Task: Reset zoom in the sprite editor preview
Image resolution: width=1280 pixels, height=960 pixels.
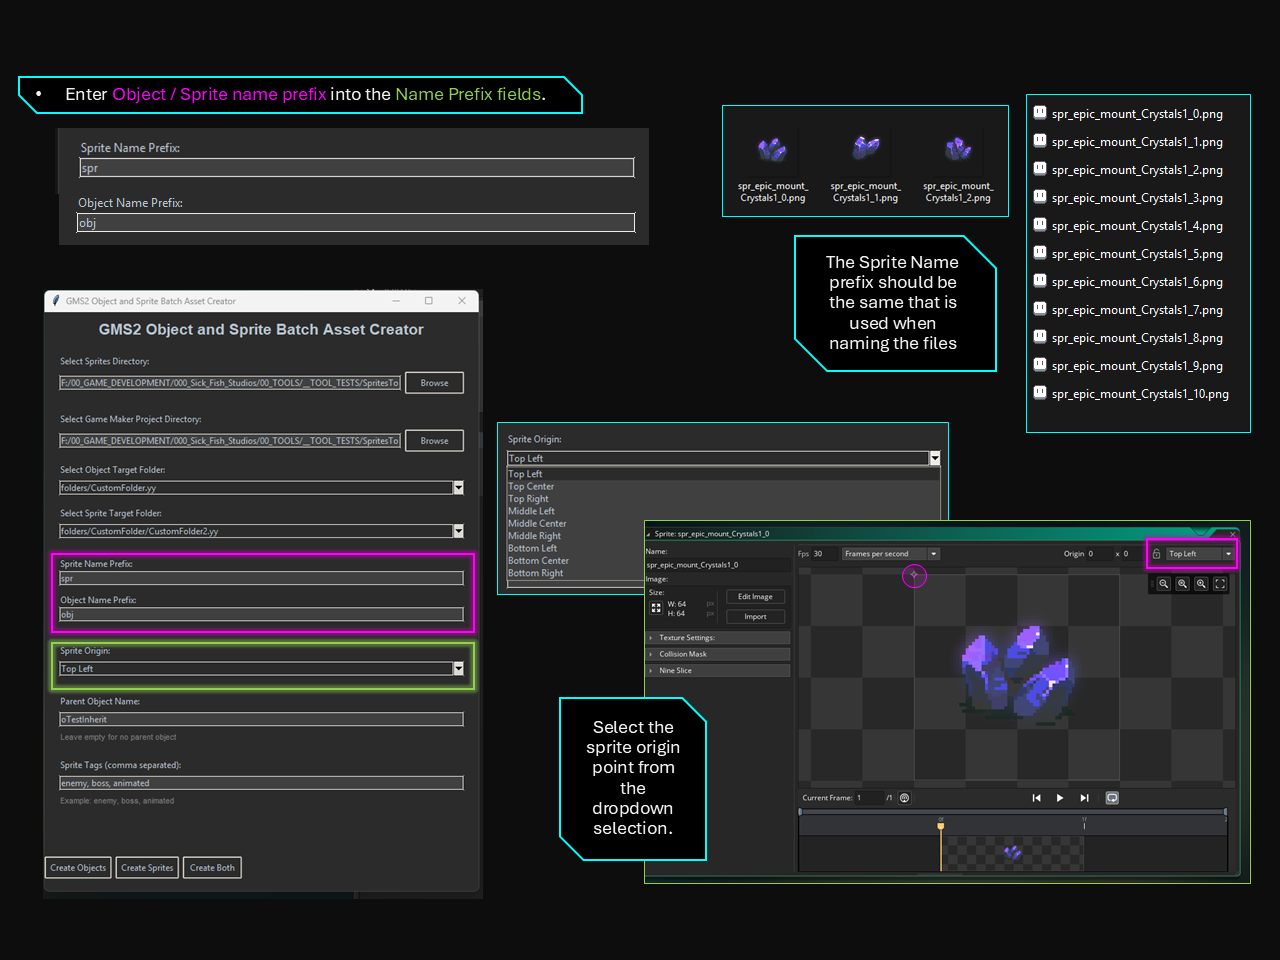Action: (1183, 584)
